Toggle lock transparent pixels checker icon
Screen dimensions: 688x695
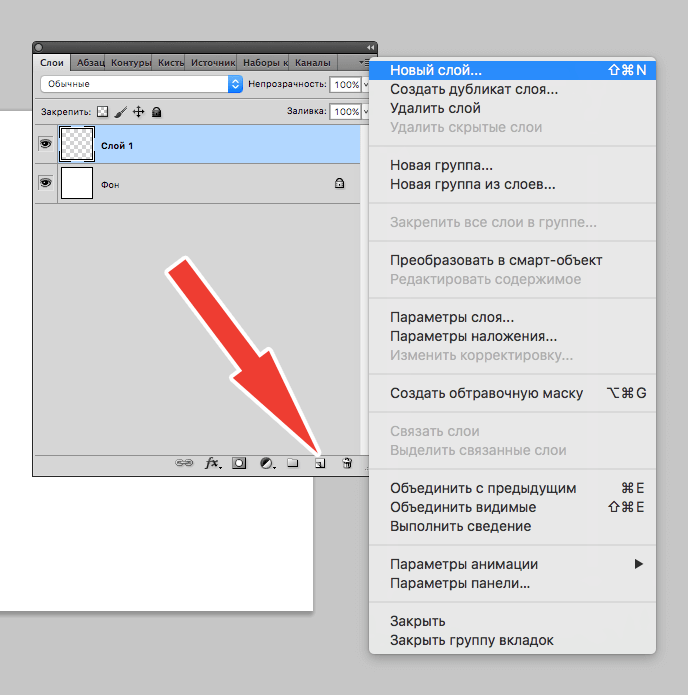pos(102,112)
